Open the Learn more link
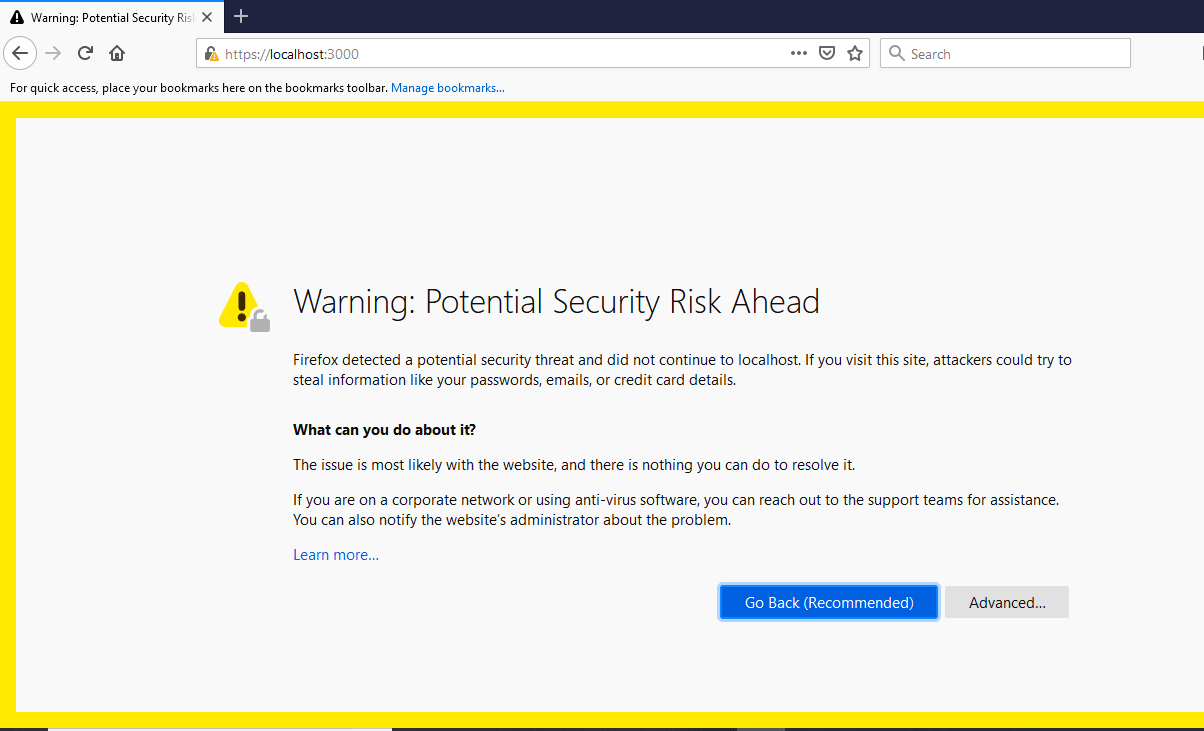1204x731 pixels. (336, 555)
